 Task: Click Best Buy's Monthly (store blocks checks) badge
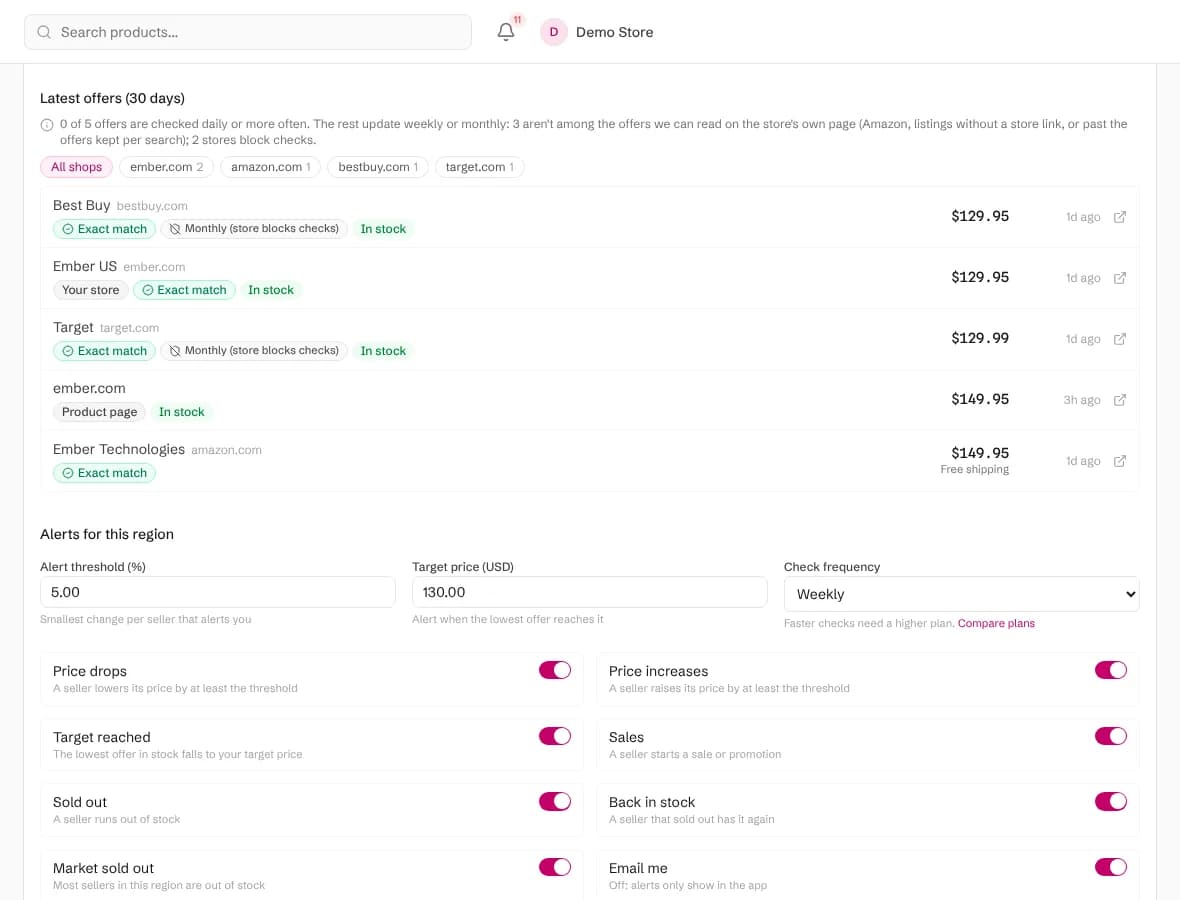254,229
